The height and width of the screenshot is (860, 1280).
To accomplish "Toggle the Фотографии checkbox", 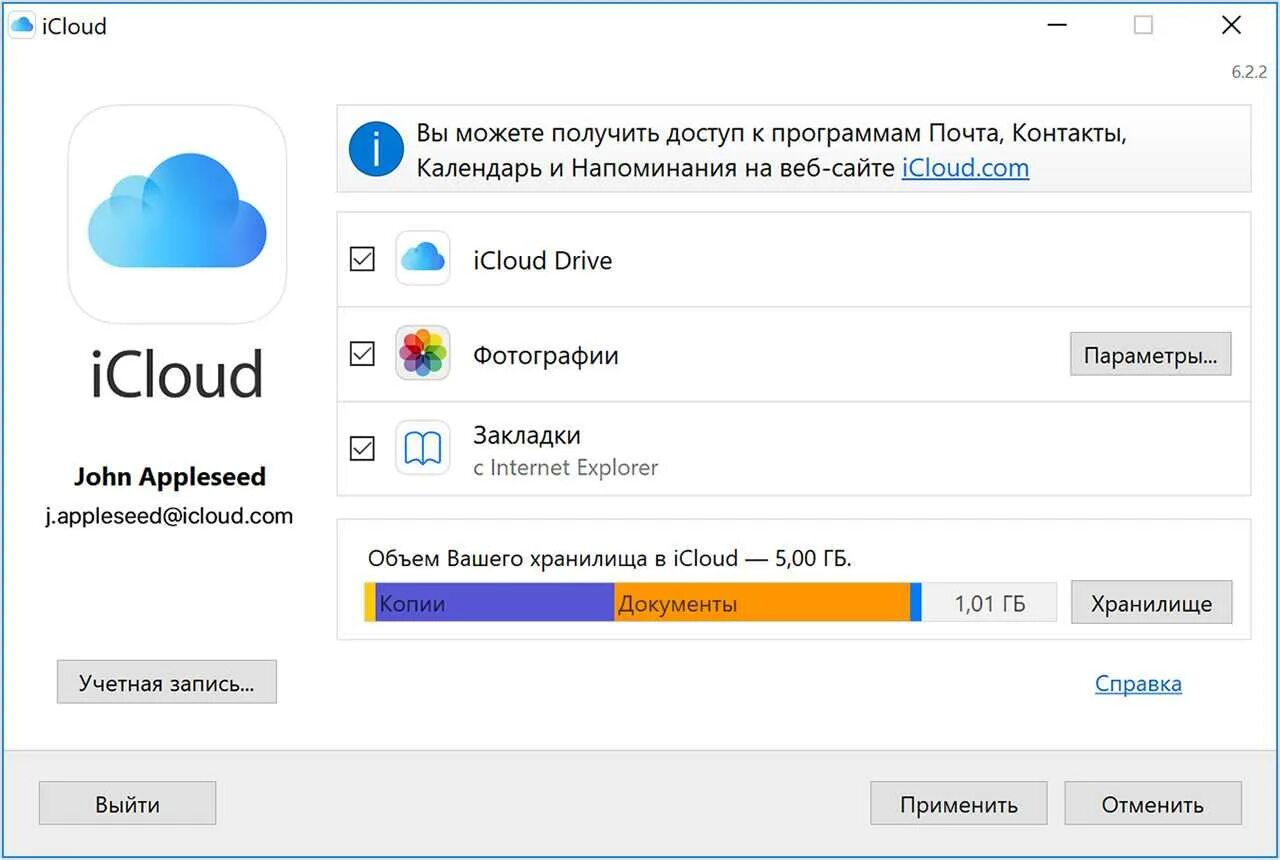I will tap(362, 354).
